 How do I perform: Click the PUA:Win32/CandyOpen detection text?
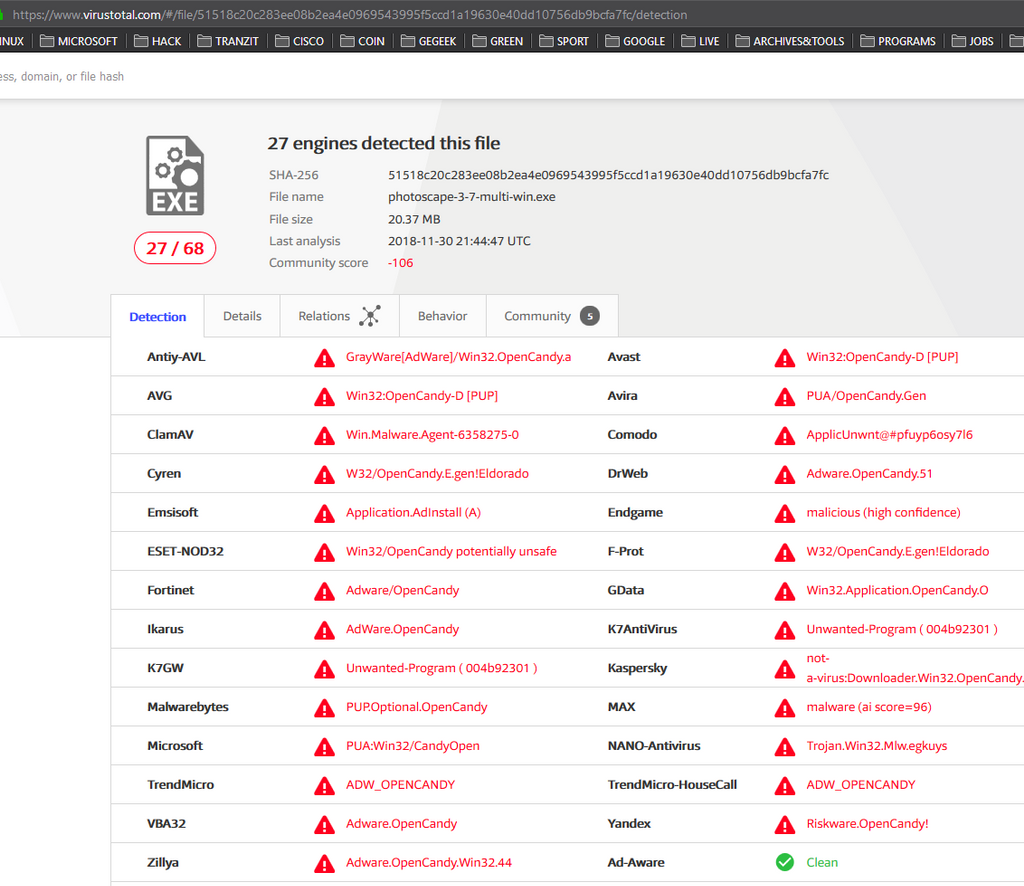(x=413, y=746)
